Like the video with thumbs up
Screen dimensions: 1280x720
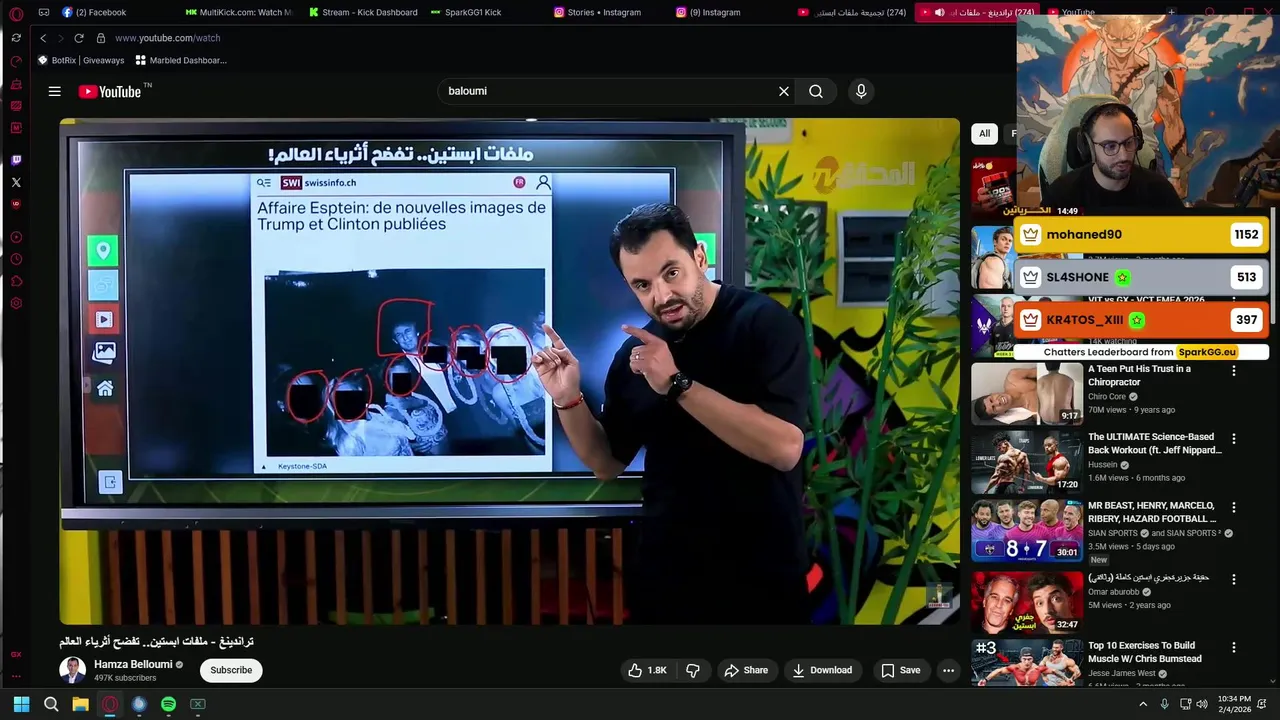coord(647,670)
